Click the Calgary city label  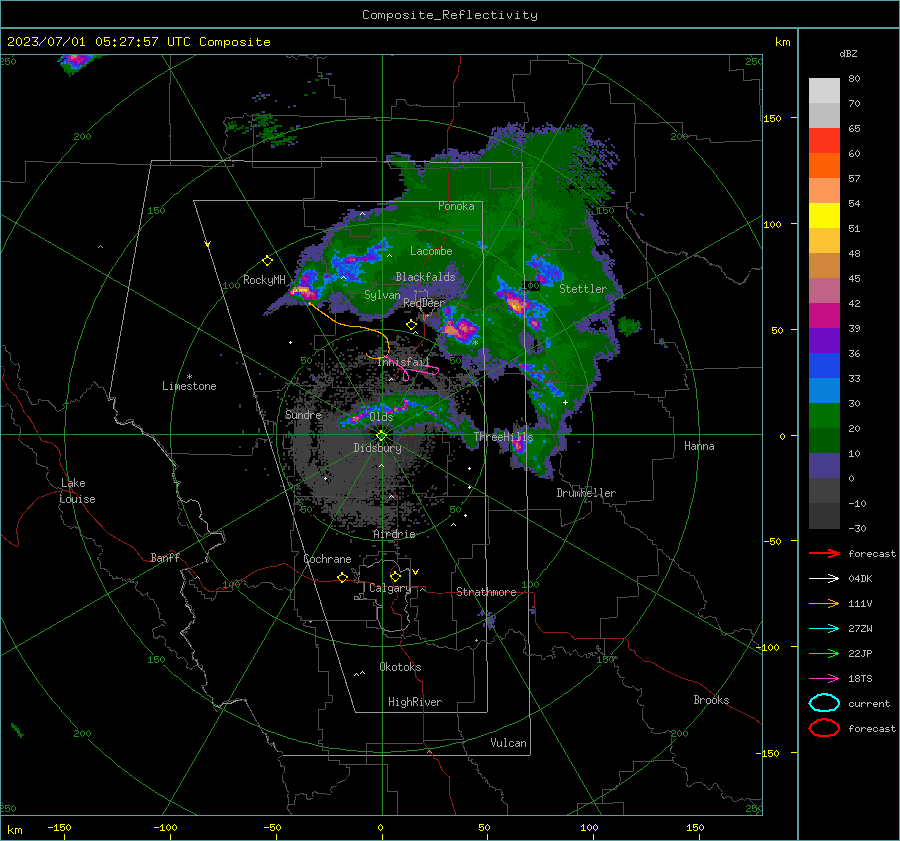(x=390, y=588)
